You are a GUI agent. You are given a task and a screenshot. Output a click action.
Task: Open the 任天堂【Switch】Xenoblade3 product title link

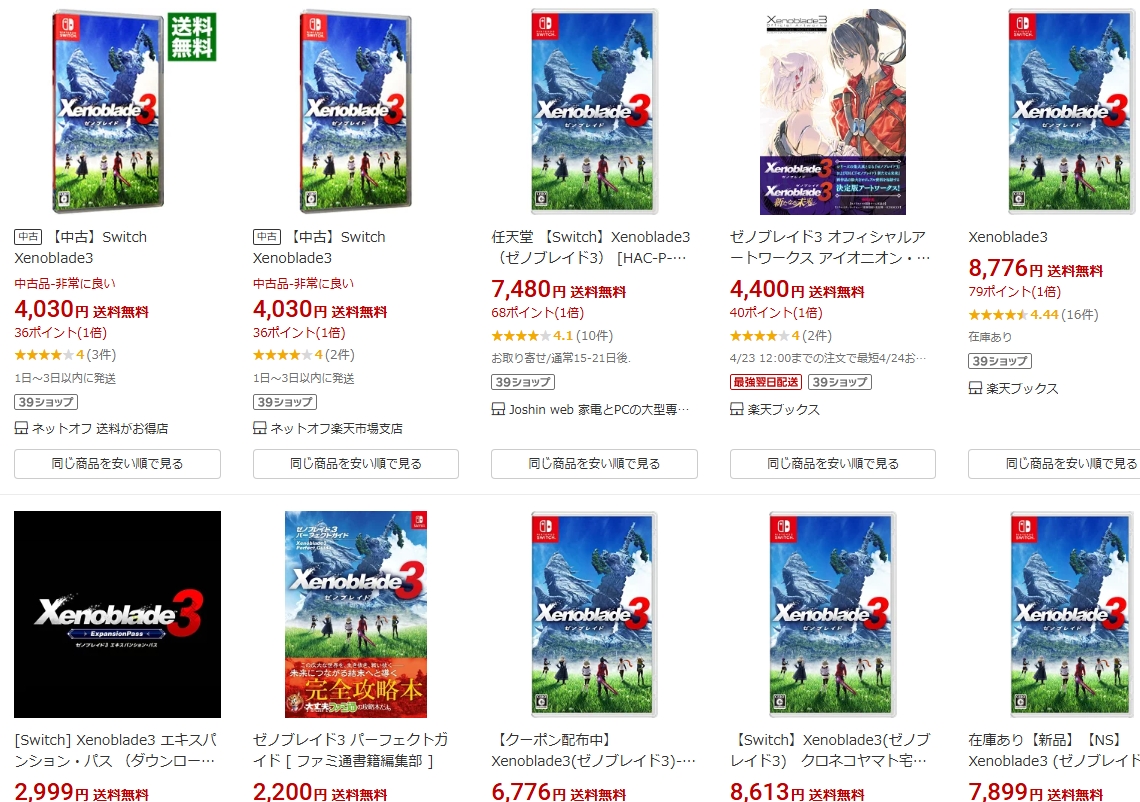coord(590,247)
